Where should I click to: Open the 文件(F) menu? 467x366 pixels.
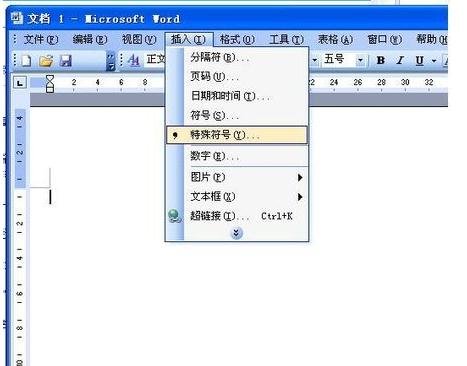[41, 40]
